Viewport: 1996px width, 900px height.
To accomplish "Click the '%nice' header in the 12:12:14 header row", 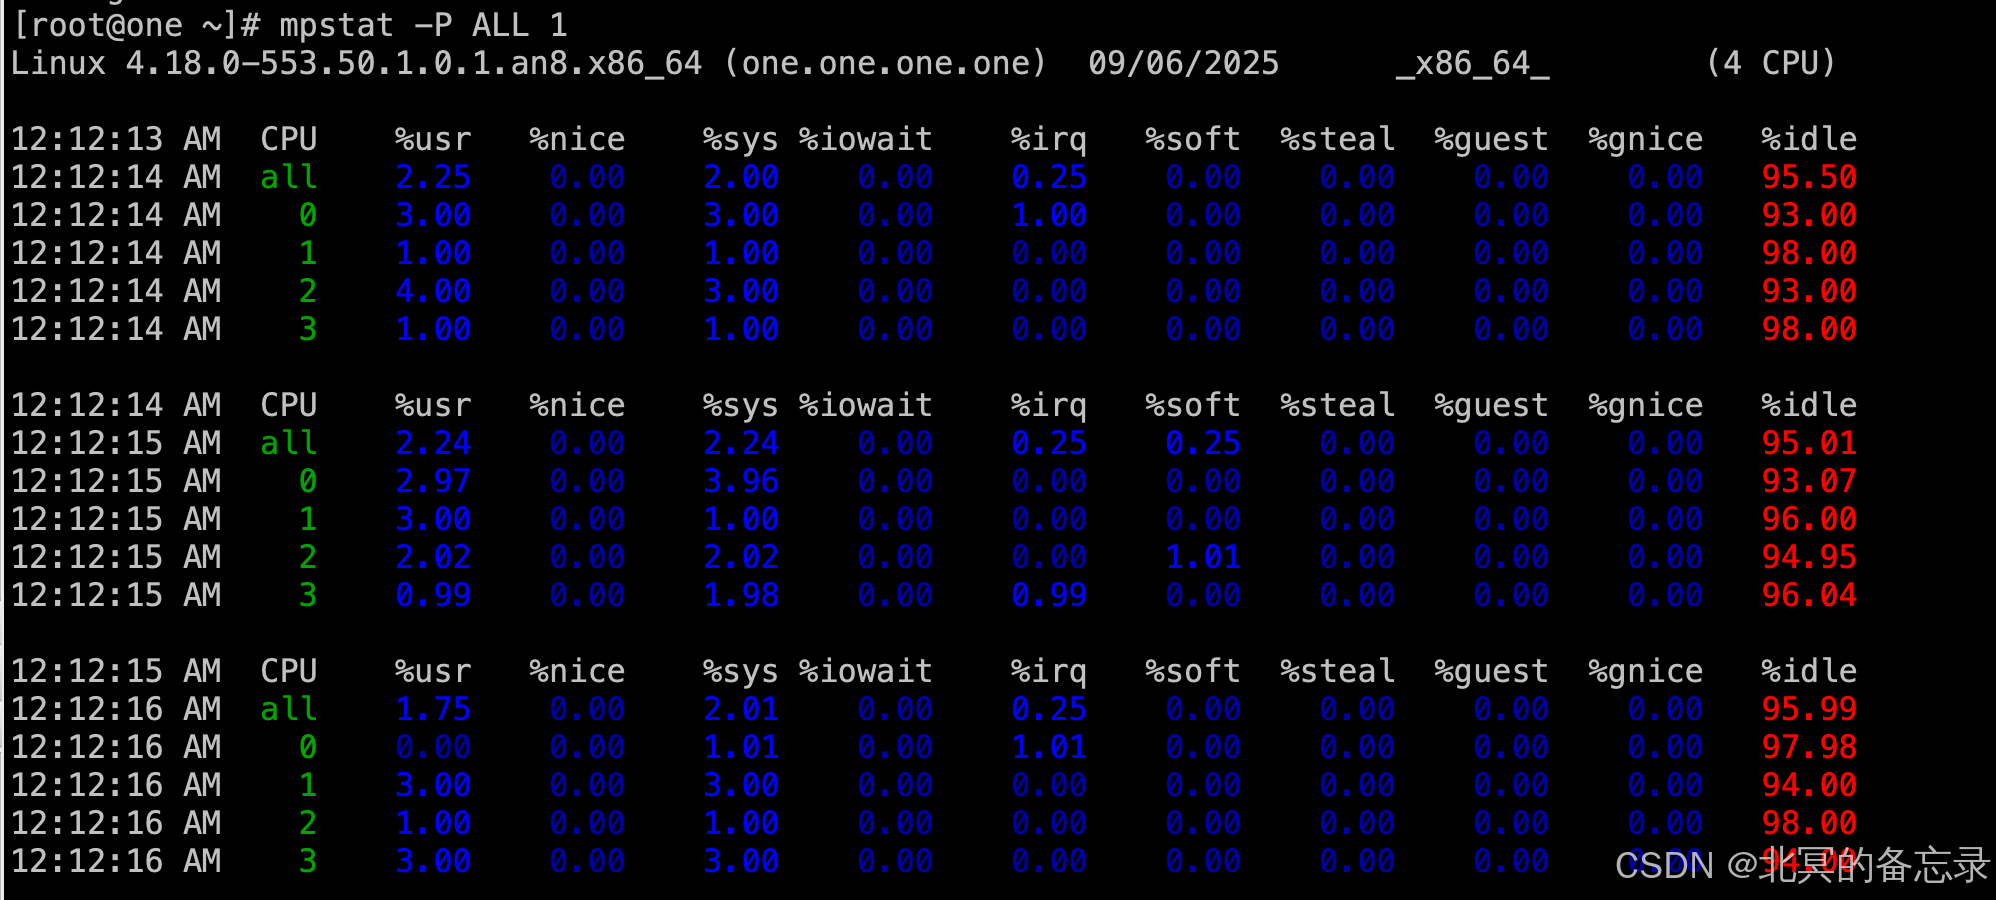I will 577,405.
